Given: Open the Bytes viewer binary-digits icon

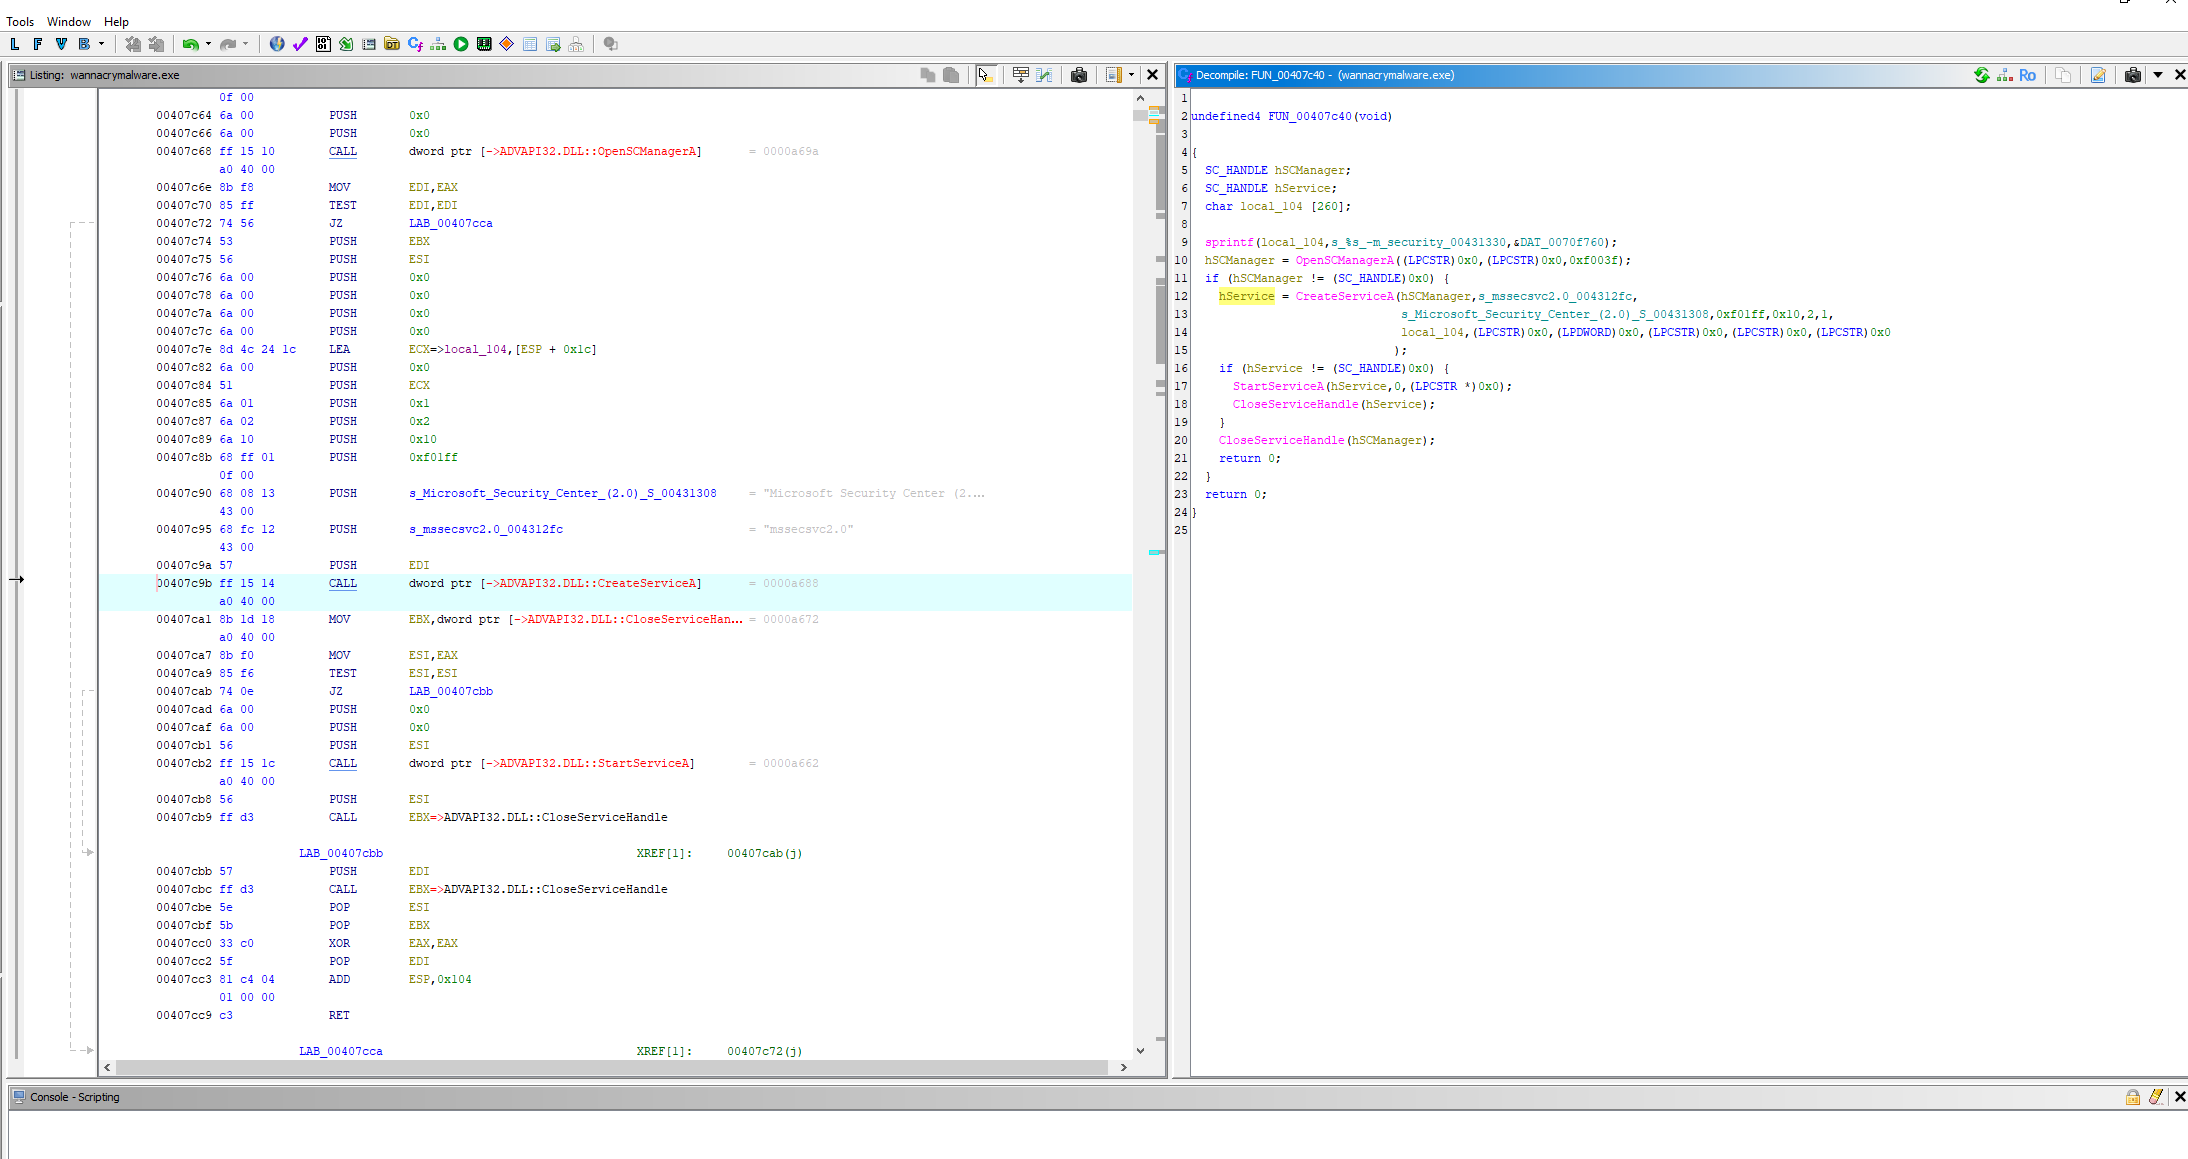Looking at the screenshot, I should click(x=323, y=44).
